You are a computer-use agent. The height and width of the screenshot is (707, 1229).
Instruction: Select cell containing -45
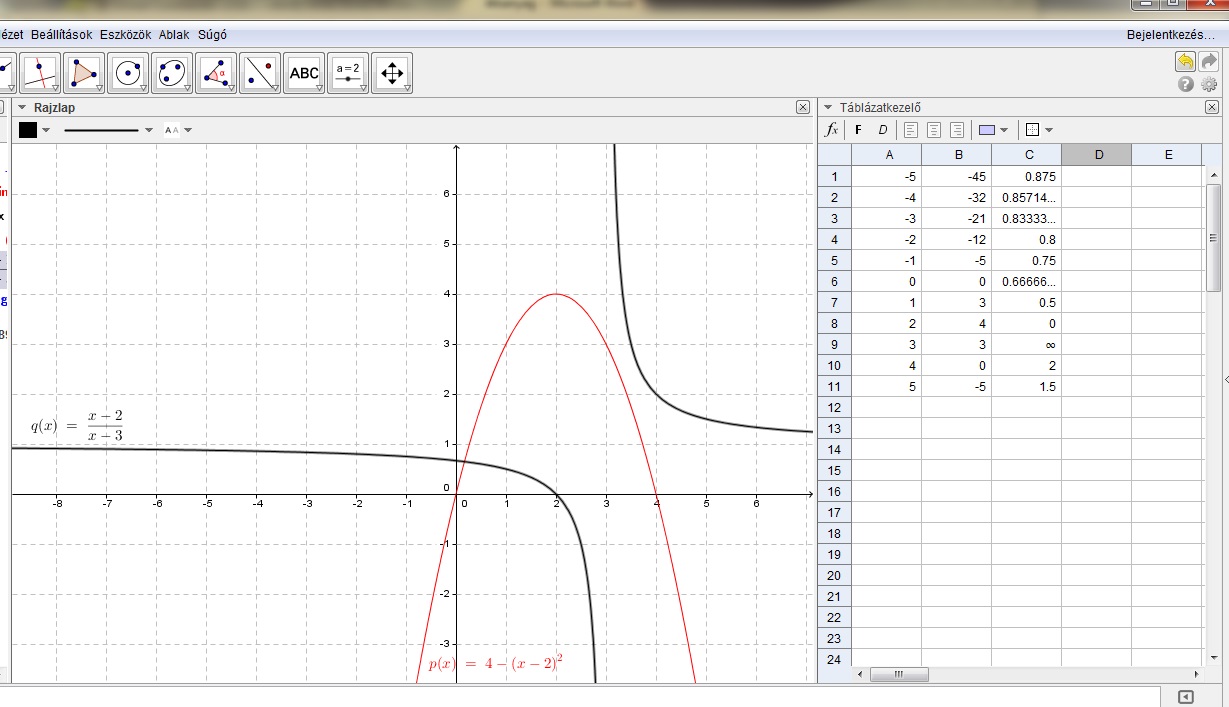[957, 176]
